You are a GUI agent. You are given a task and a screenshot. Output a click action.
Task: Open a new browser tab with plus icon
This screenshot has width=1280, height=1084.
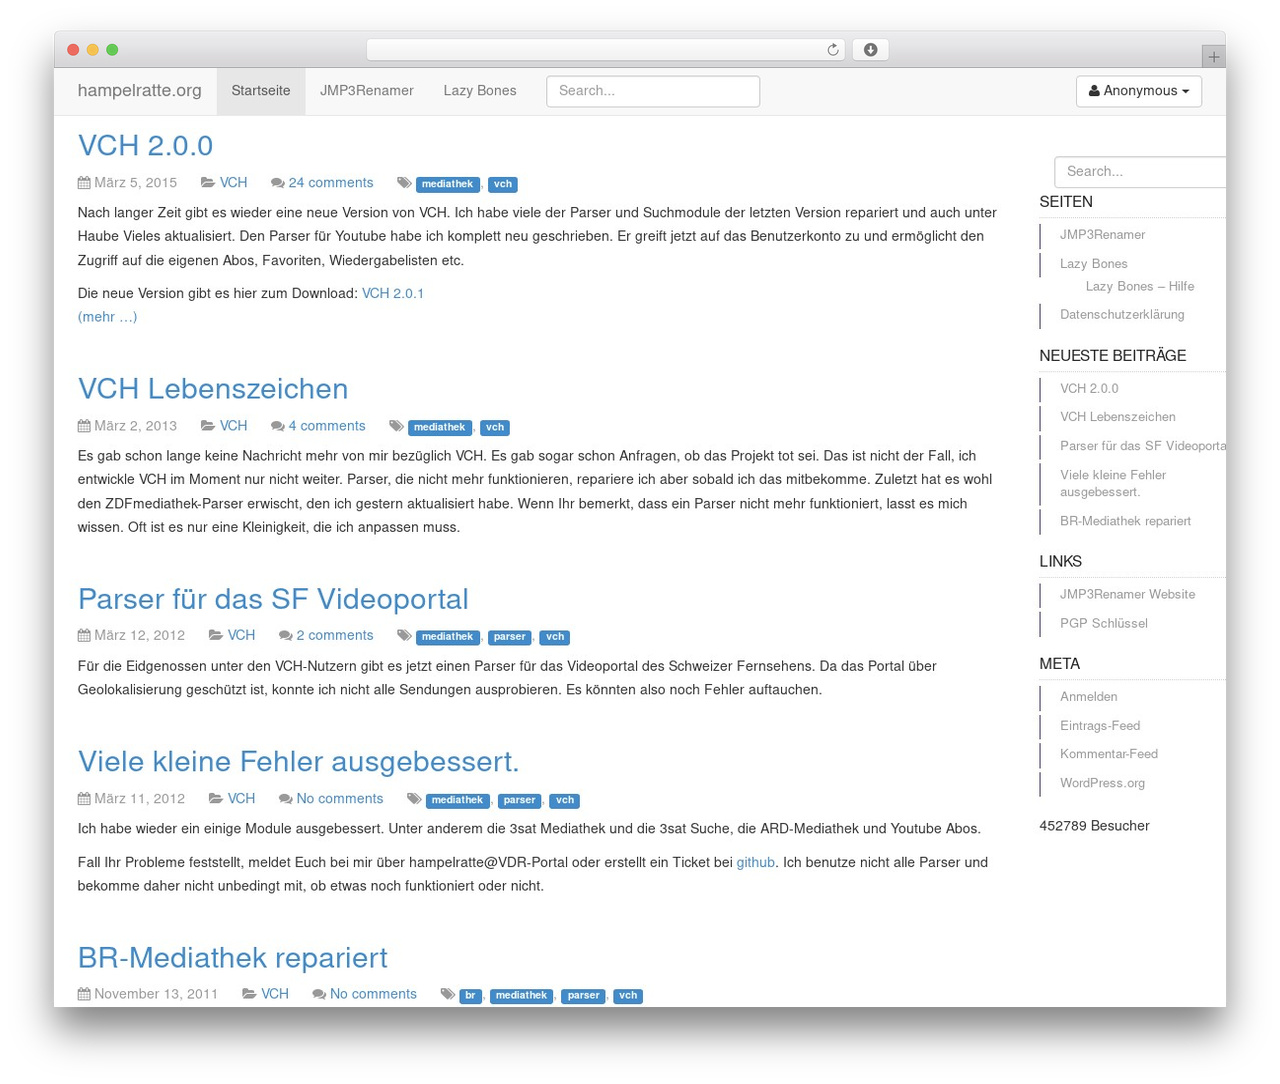click(x=1213, y=57)
